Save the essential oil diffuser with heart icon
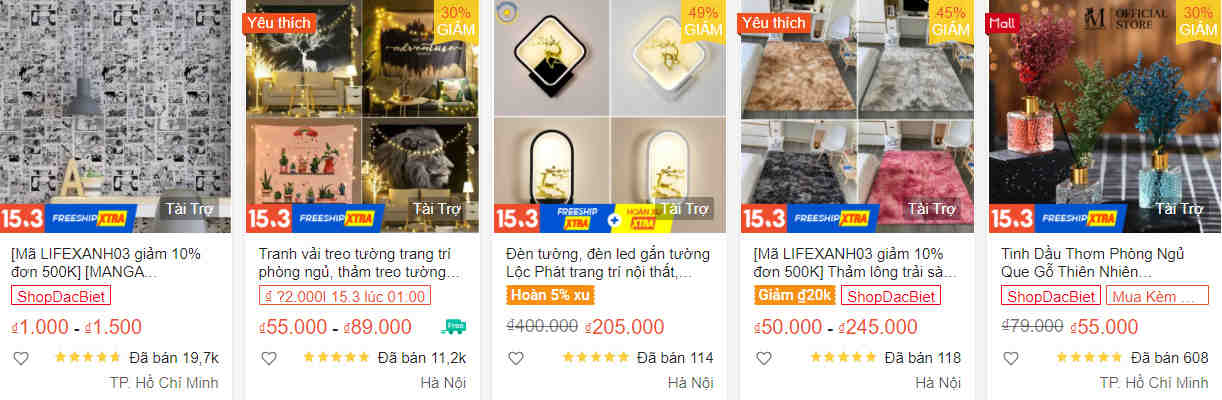Screen dimensions: 1222x400 (1010, 358)
